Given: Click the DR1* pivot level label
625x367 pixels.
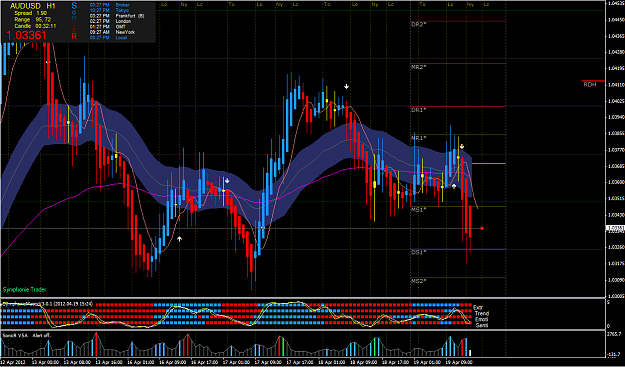Looking at the screenshot, I should (x=419, y=110).
